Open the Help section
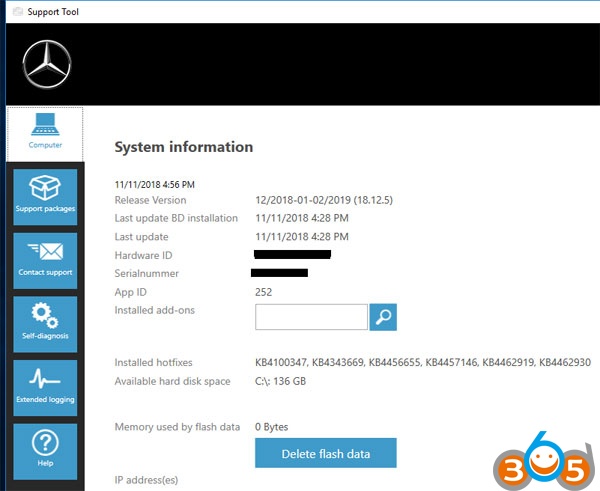Image resolution: width=600 pixels, height=491 pixels. coord(45,452)
